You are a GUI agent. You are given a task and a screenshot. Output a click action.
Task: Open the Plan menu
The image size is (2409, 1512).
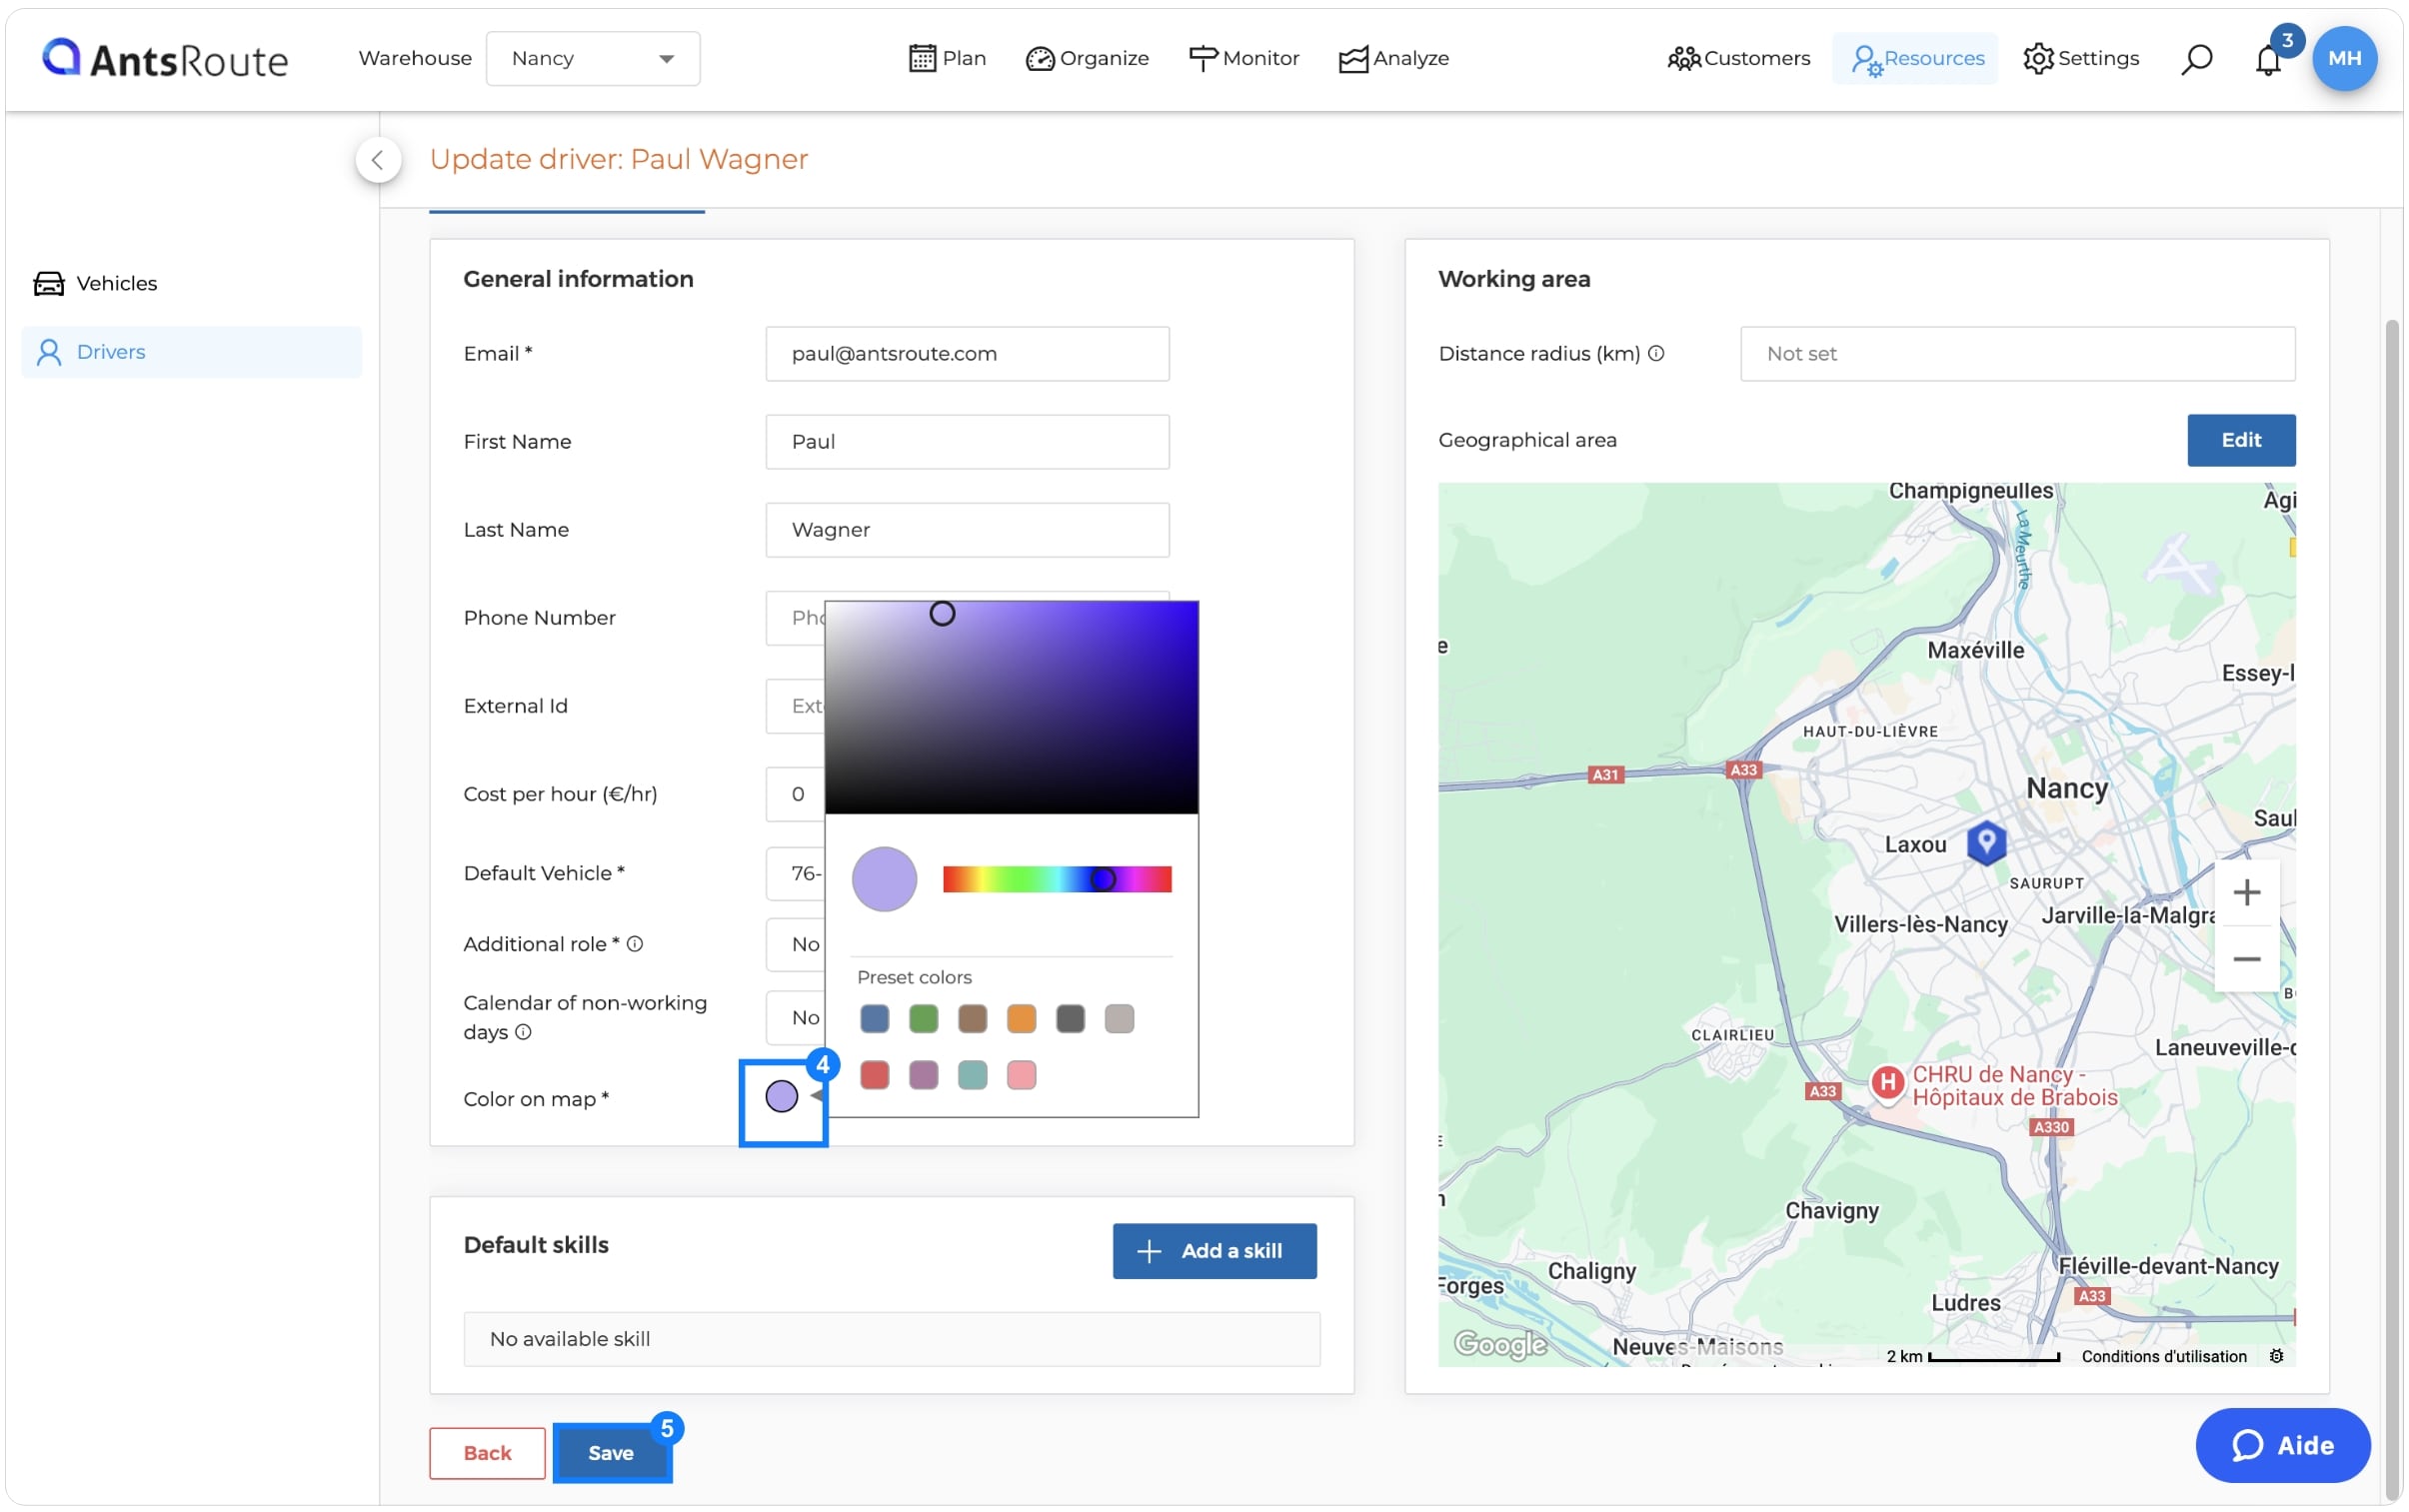[x=947, y=58]
